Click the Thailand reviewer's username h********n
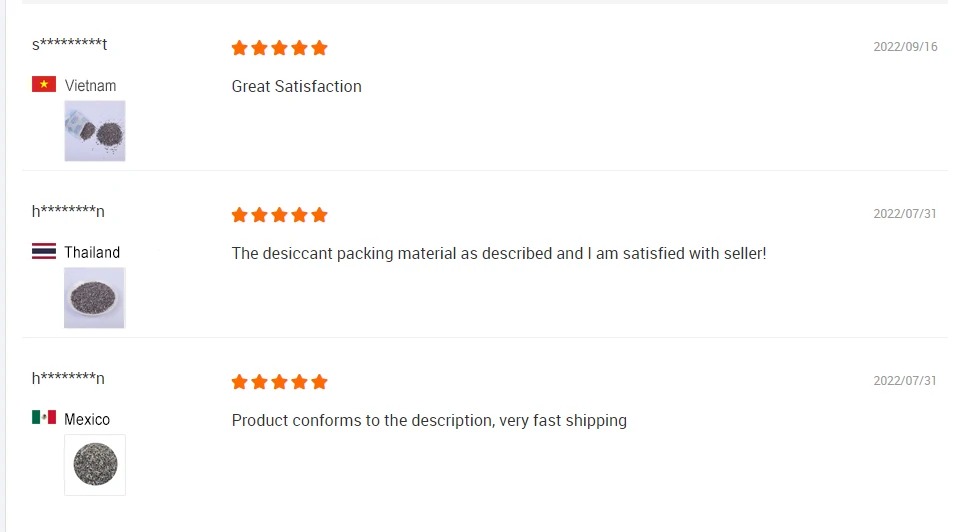The height and width of the screenshot is (532, 962). (68, 211)
